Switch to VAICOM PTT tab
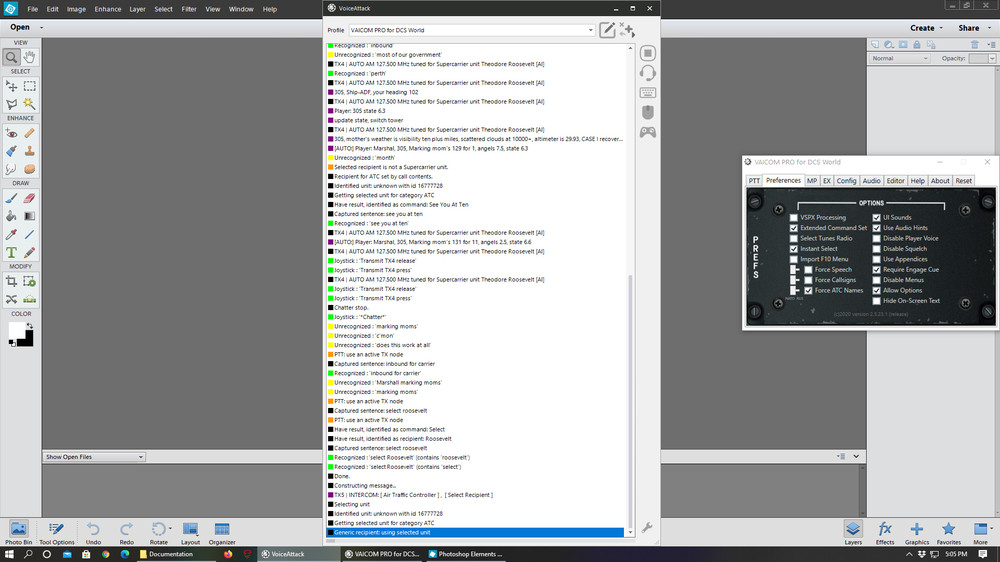Screen dimensions: 1000x562 click(x=754, y=181)
